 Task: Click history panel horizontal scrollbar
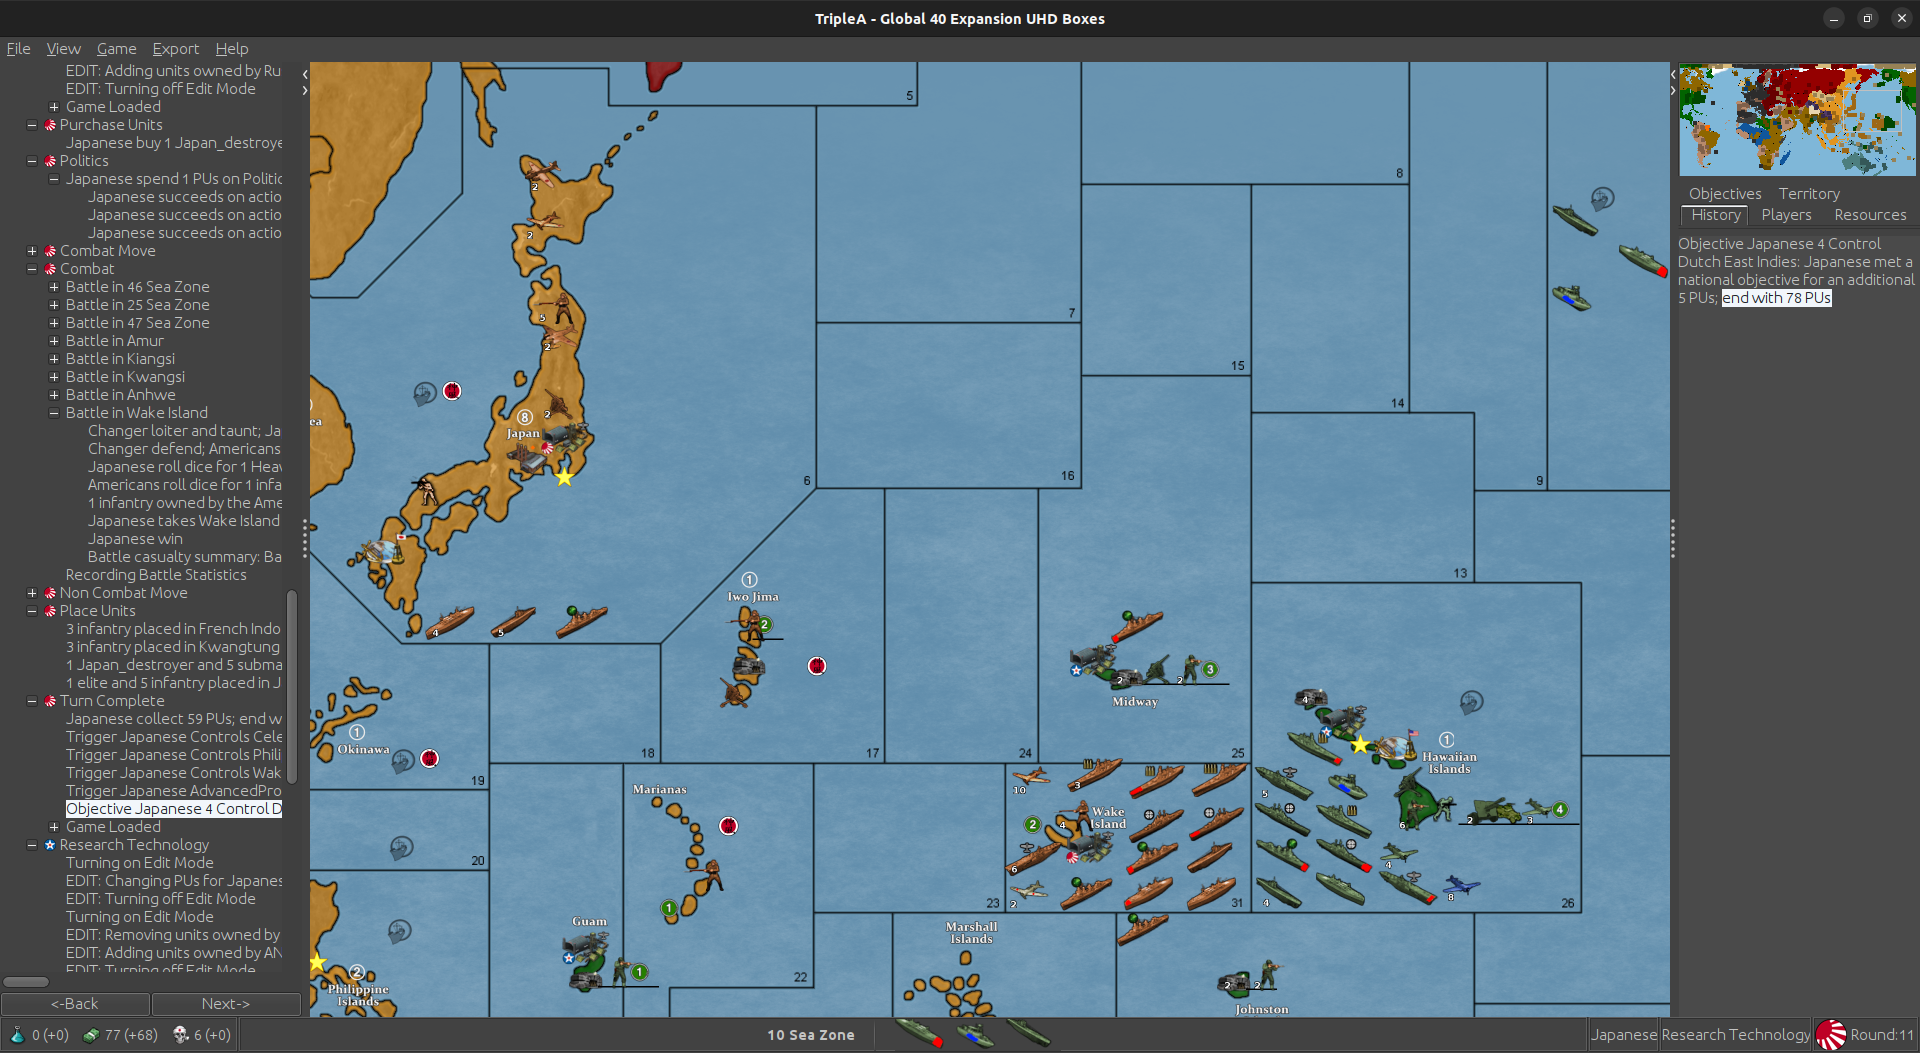(26, 981)
